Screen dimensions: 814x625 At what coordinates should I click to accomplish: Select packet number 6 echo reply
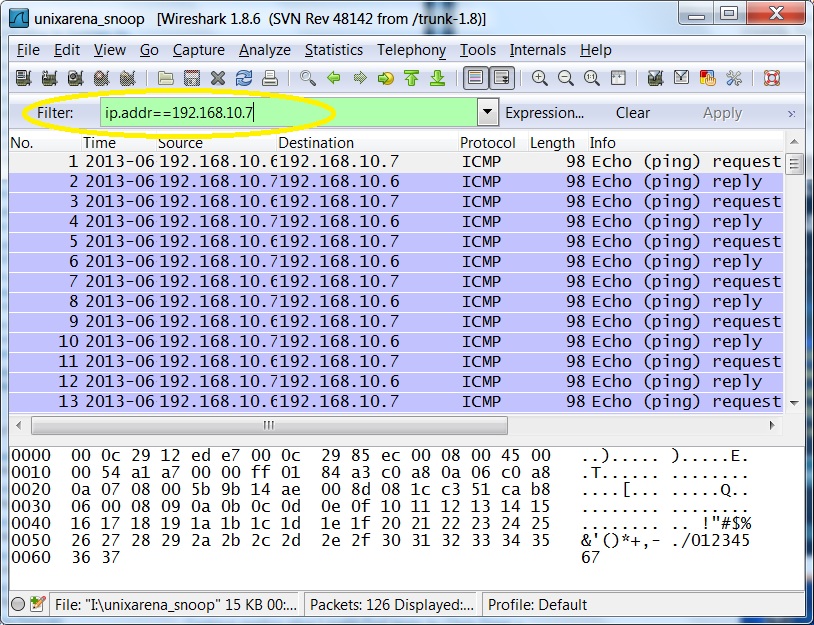(x=396, y=261)
